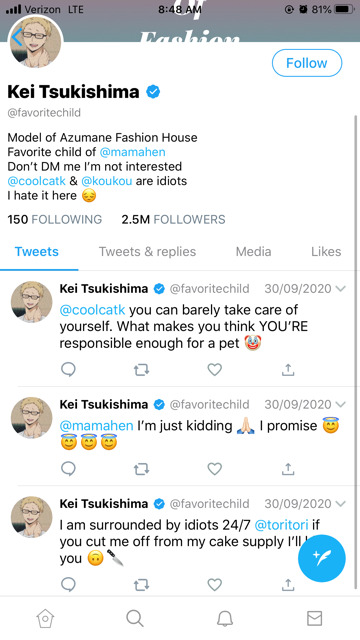Open Notifications bell in bottom bar
The height and width of the screenshot is (640, 360).
tap(224, 618)
